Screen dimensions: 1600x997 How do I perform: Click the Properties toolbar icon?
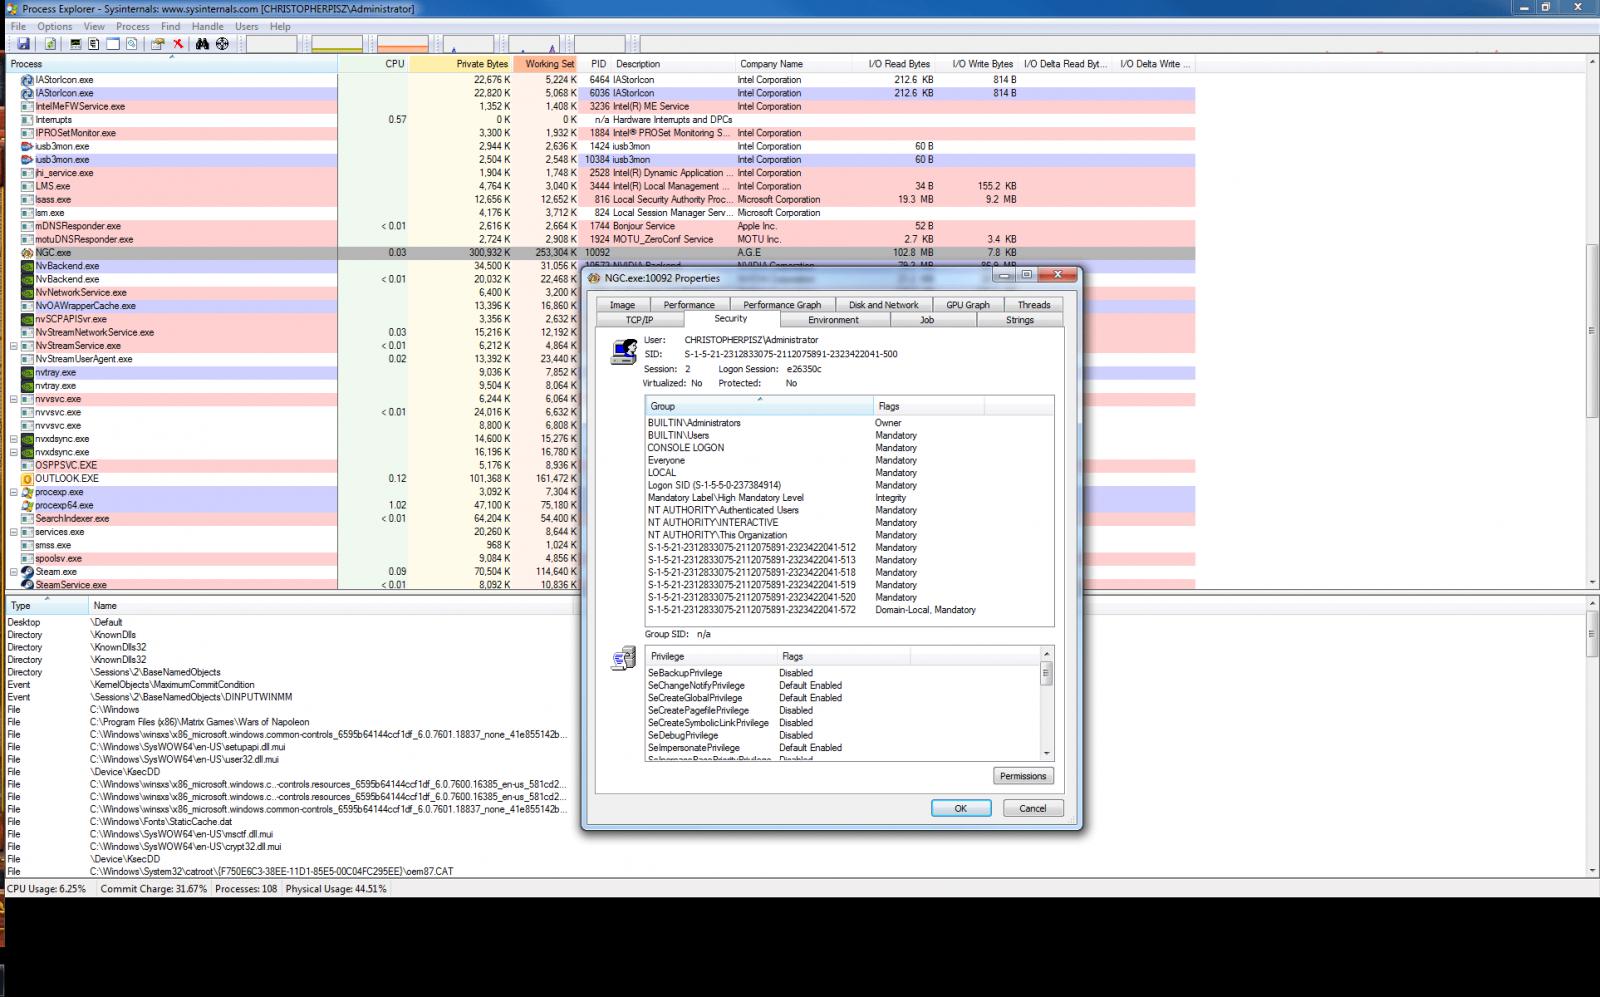(x=158, y=44)
